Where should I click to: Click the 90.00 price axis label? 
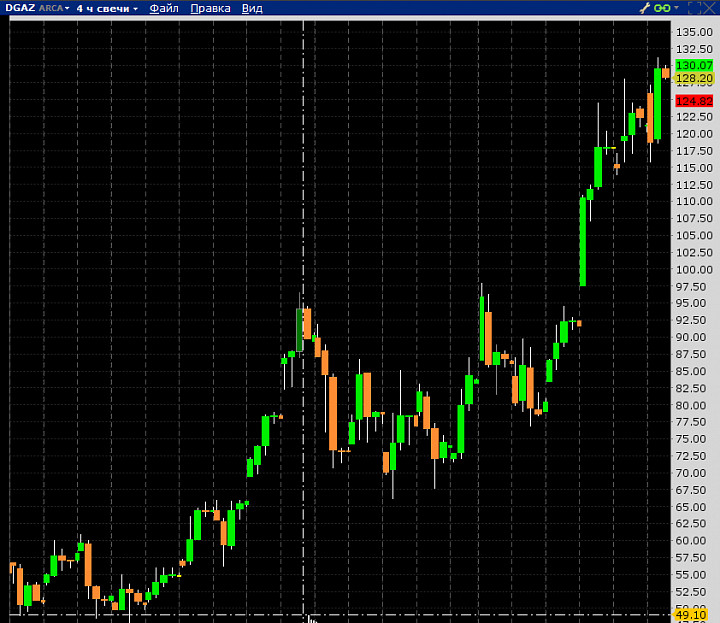tap(691, 337)
